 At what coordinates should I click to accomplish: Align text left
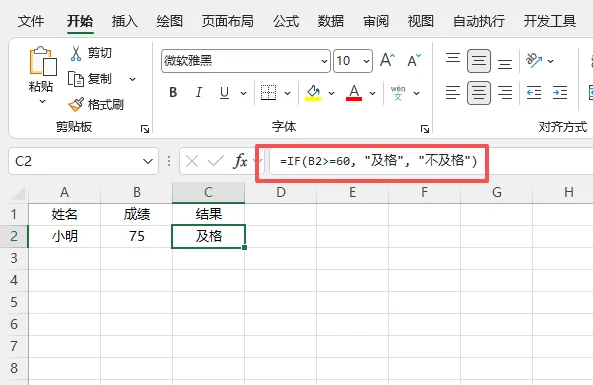(453, 93)
